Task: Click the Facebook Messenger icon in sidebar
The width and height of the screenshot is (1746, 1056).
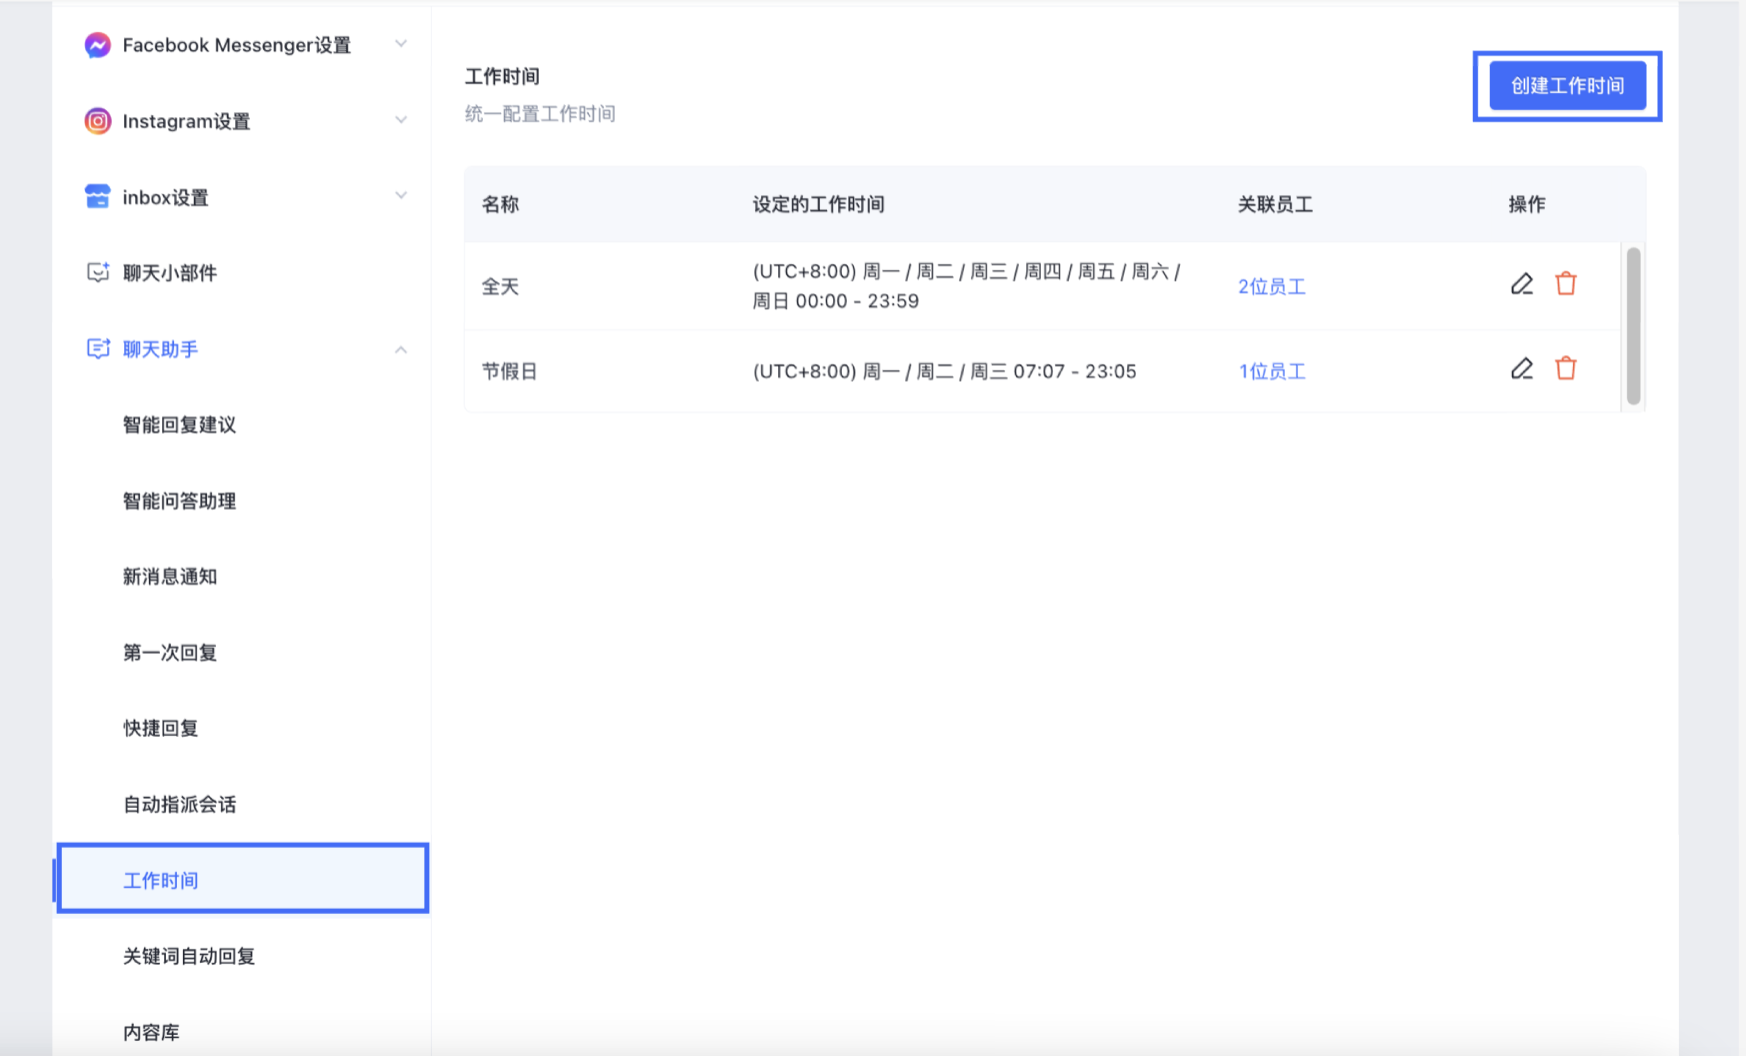Action: tap(97, 45)
